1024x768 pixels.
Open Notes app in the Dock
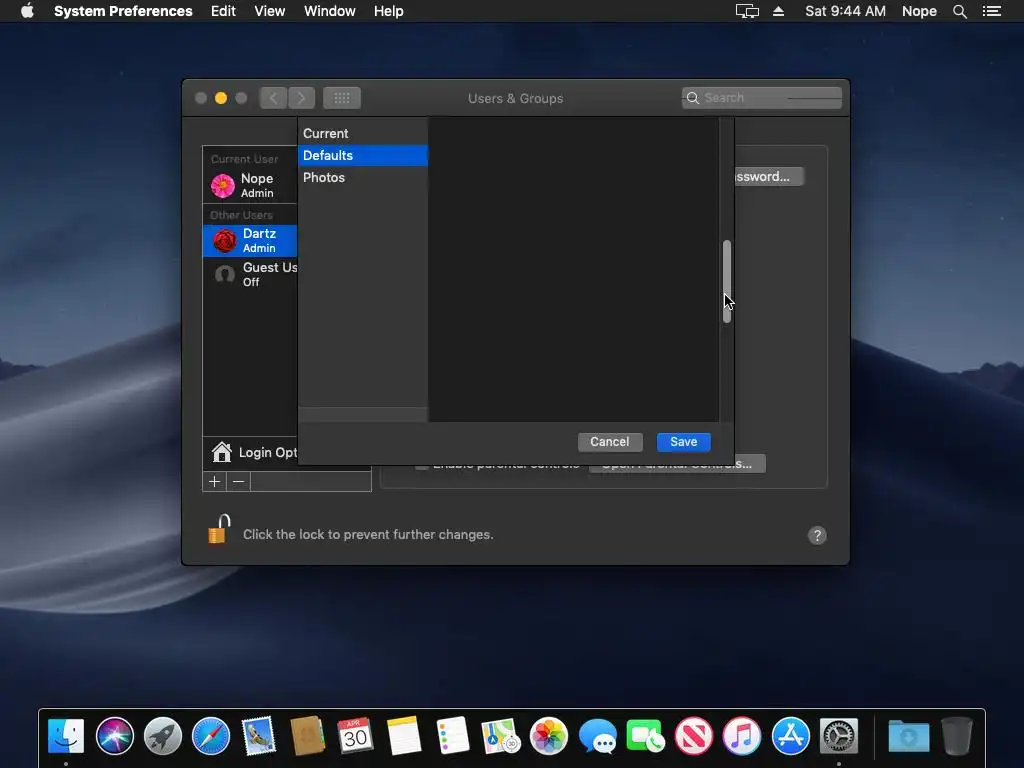click(x=404, y=736)
